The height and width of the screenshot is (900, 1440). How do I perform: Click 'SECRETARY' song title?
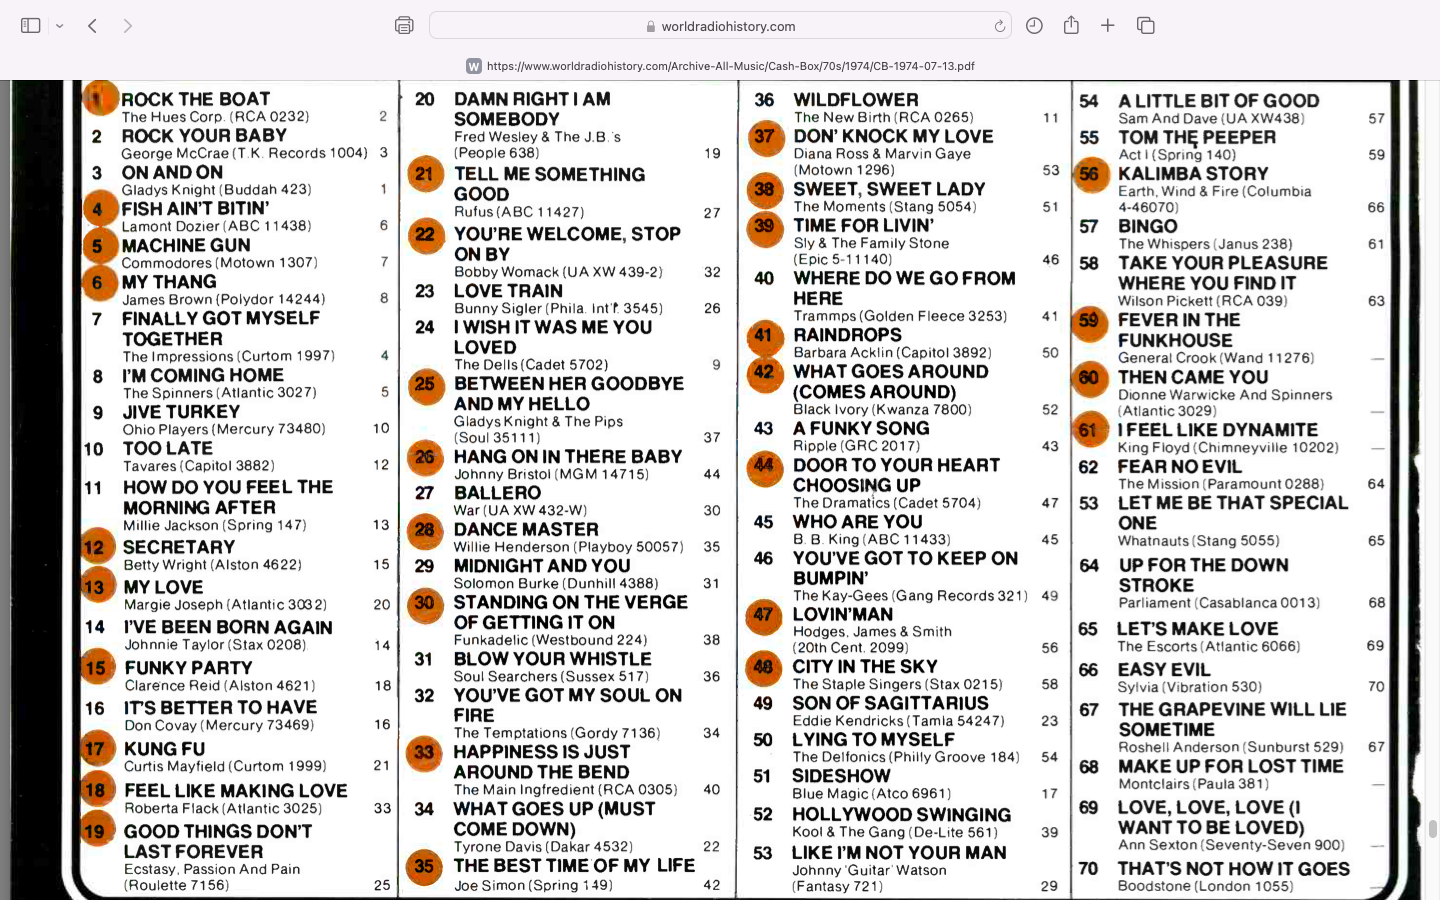179,547
